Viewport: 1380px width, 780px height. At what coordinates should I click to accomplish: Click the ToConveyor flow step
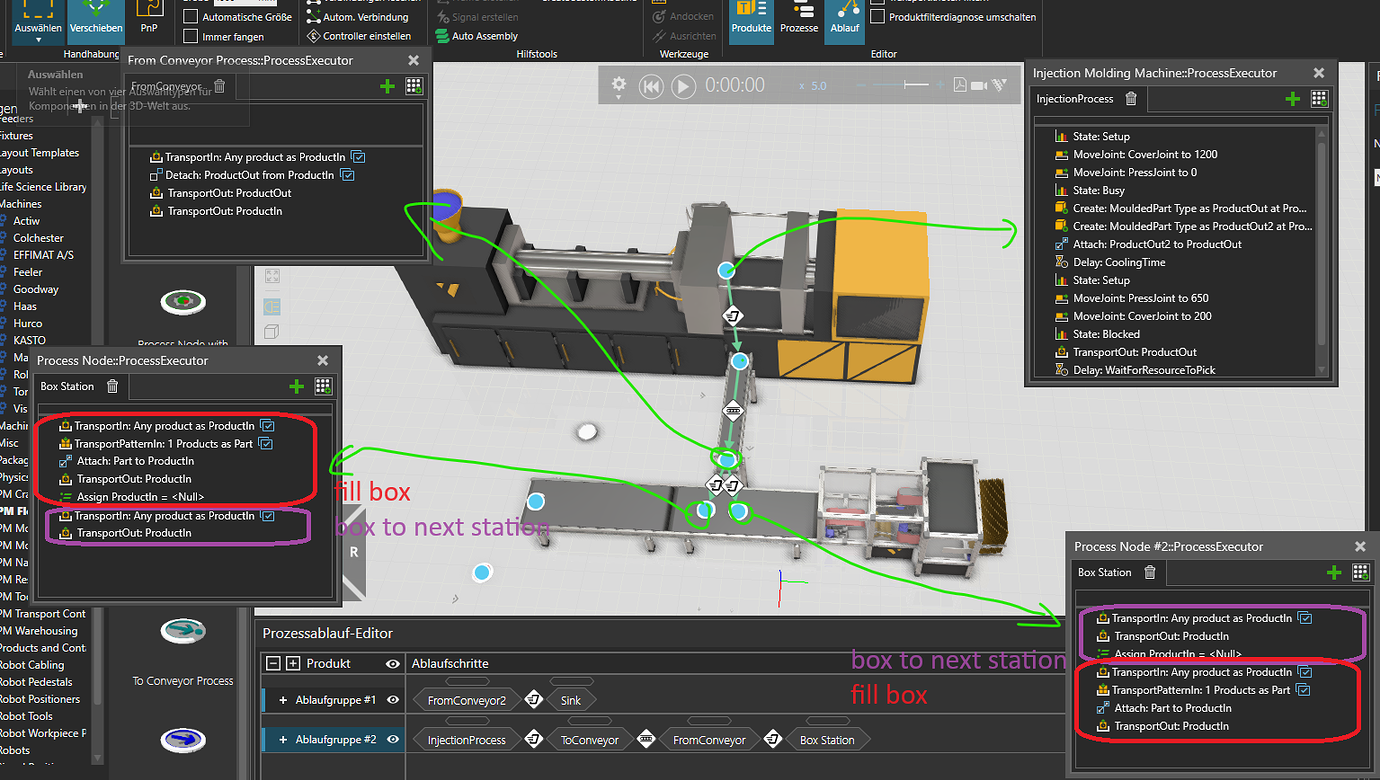(590, 740)
